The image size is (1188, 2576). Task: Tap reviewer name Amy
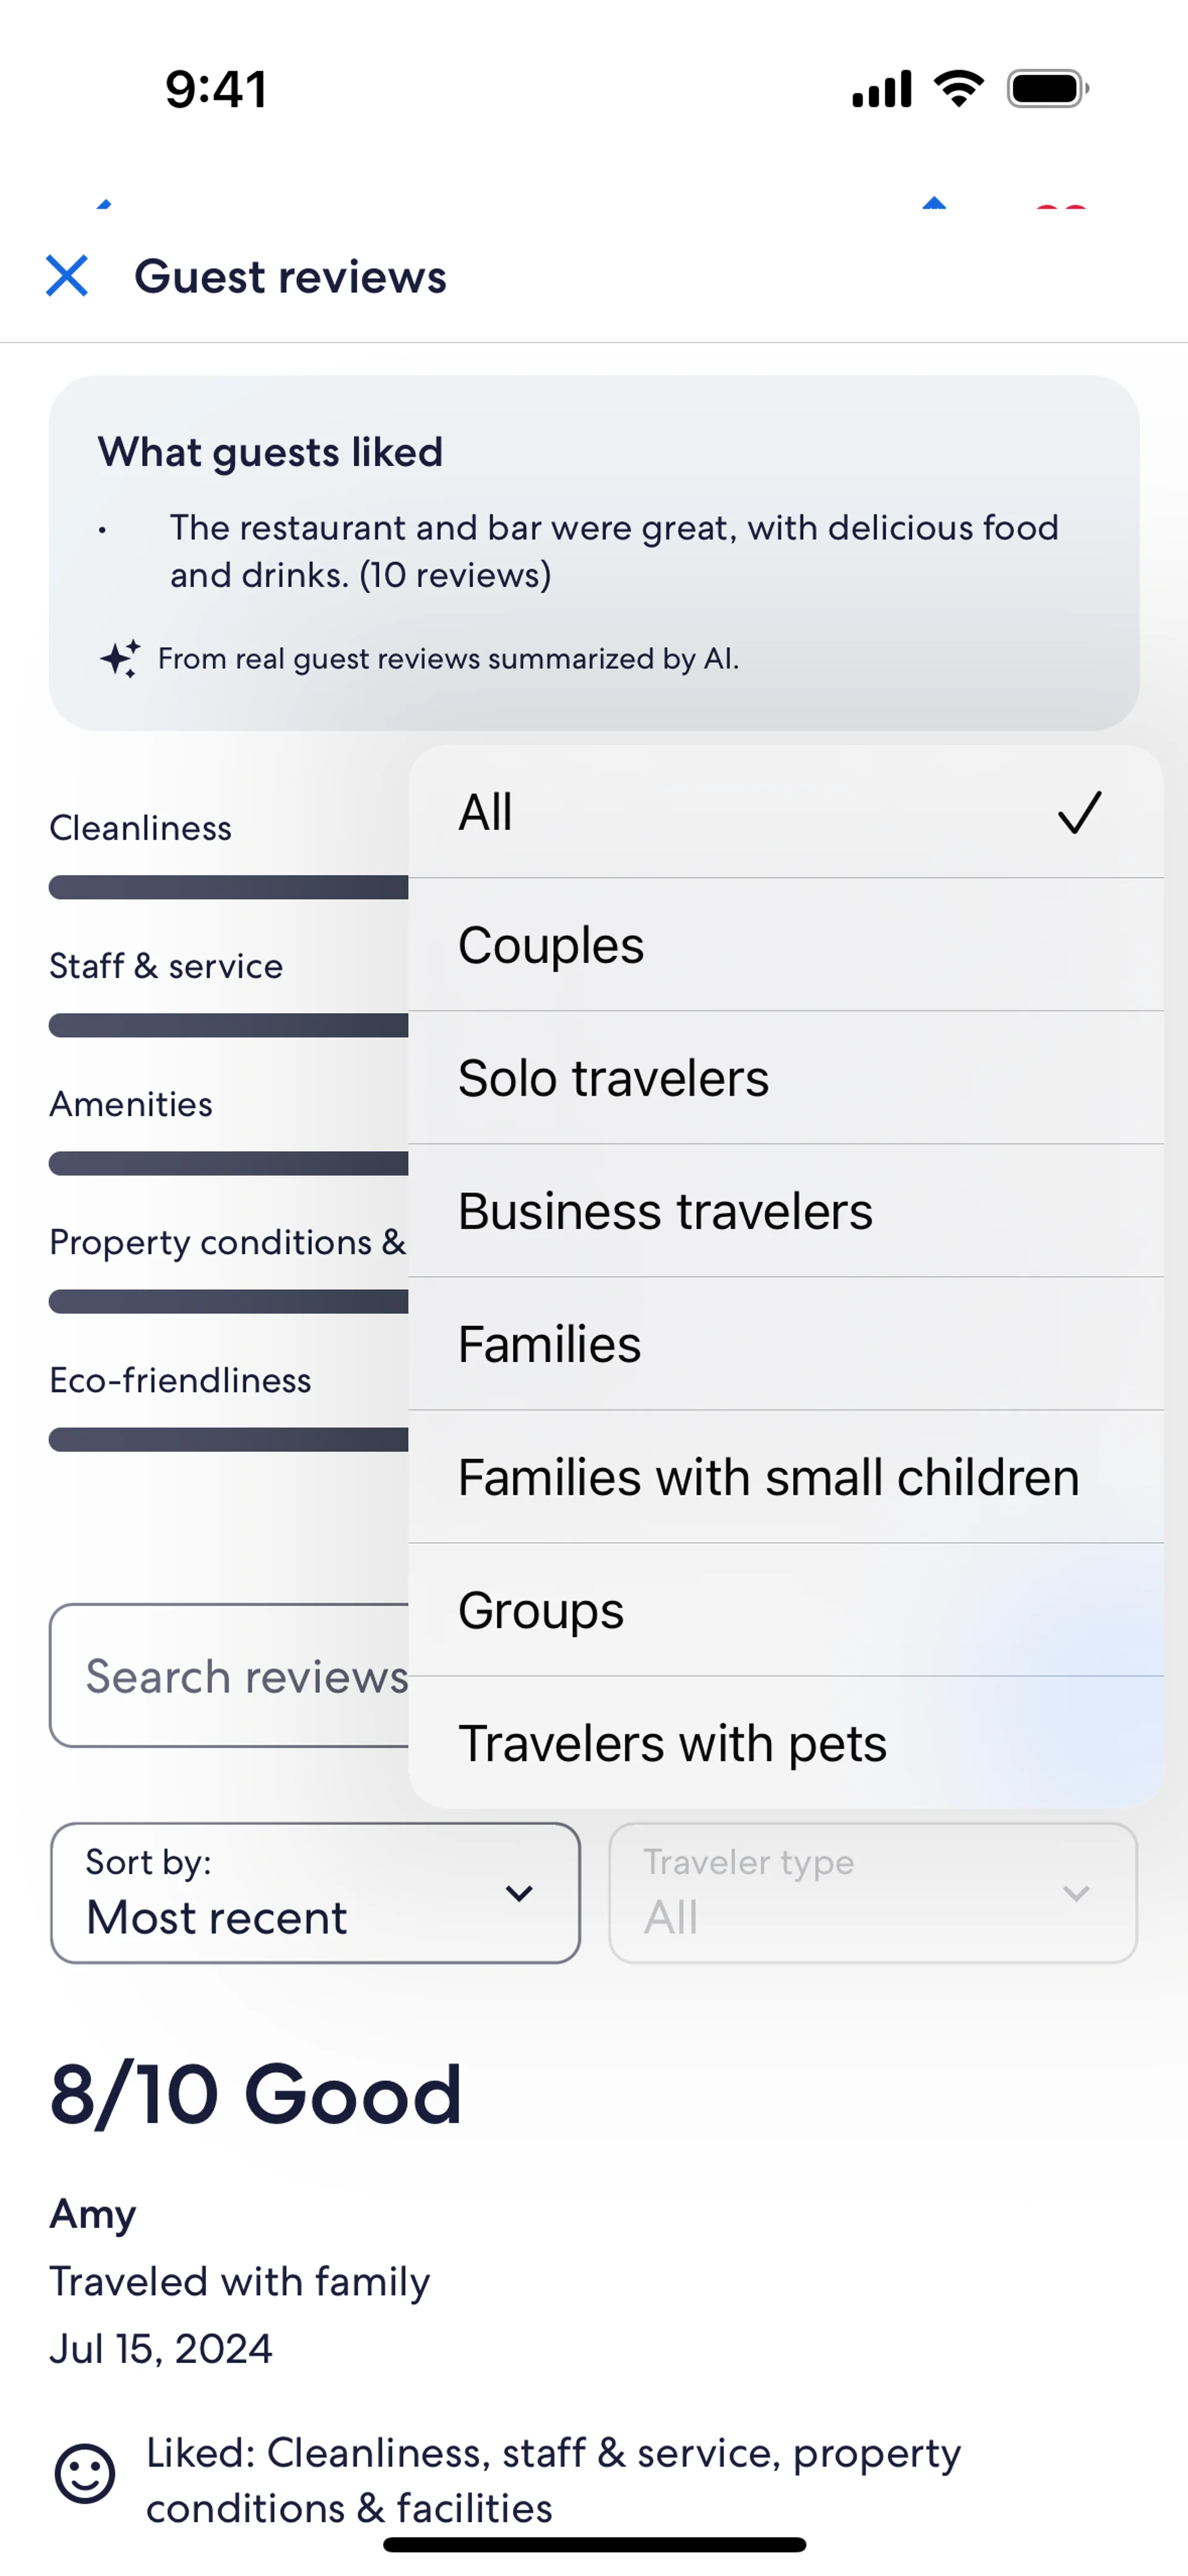pyautogui.click(x=93, y=2214)
